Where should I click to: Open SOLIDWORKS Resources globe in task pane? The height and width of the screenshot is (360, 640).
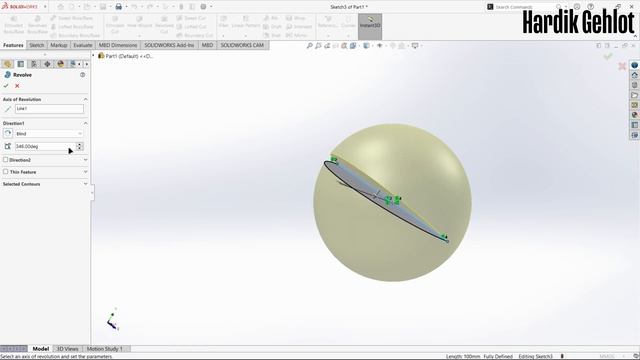[634, 65]
